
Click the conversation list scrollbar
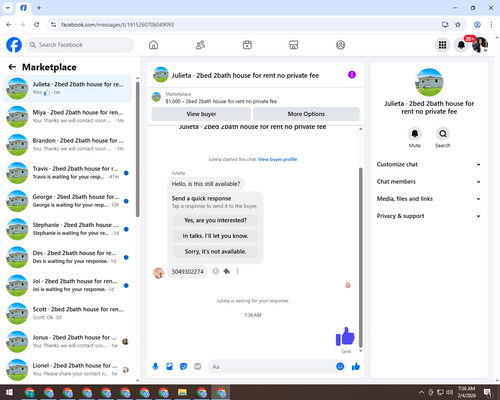point(138,149)
